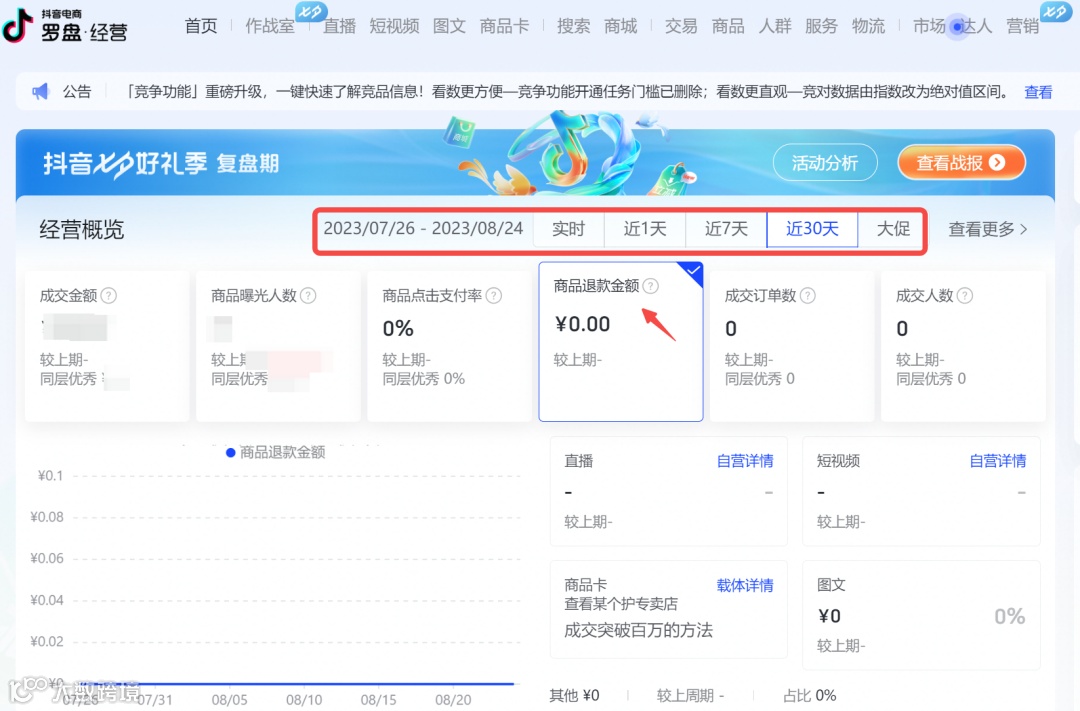Open help icon beside 商品点击支付率
Image resolution: width=1080 pixels, height=711 pixels.
pos(494,296)
